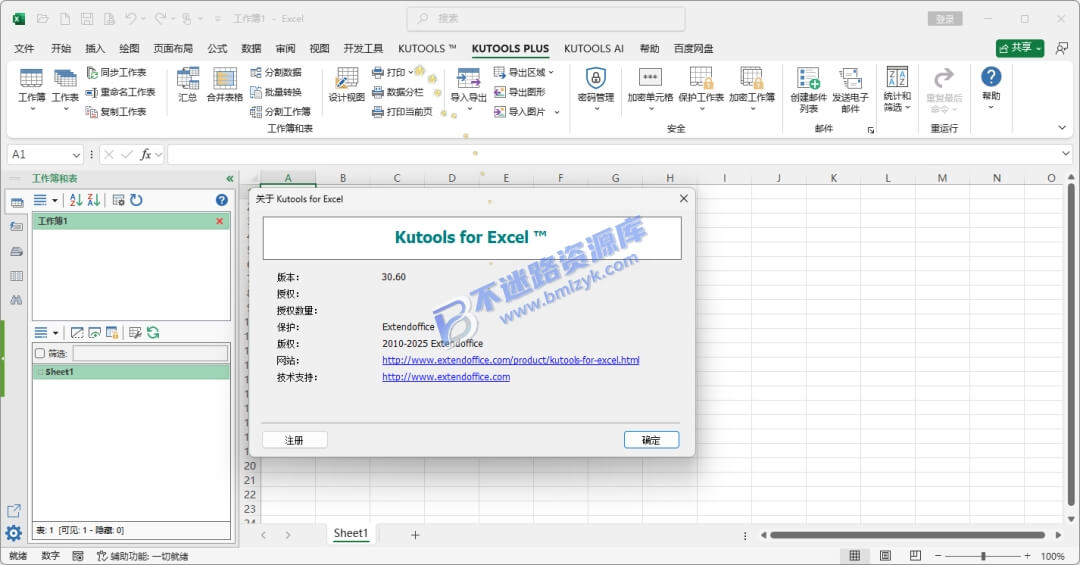Image resolution: width=1080 pixels, height=565 pixels.
Task: Select the Sheet1 tab at the bottom
Action: click(351, 533)
